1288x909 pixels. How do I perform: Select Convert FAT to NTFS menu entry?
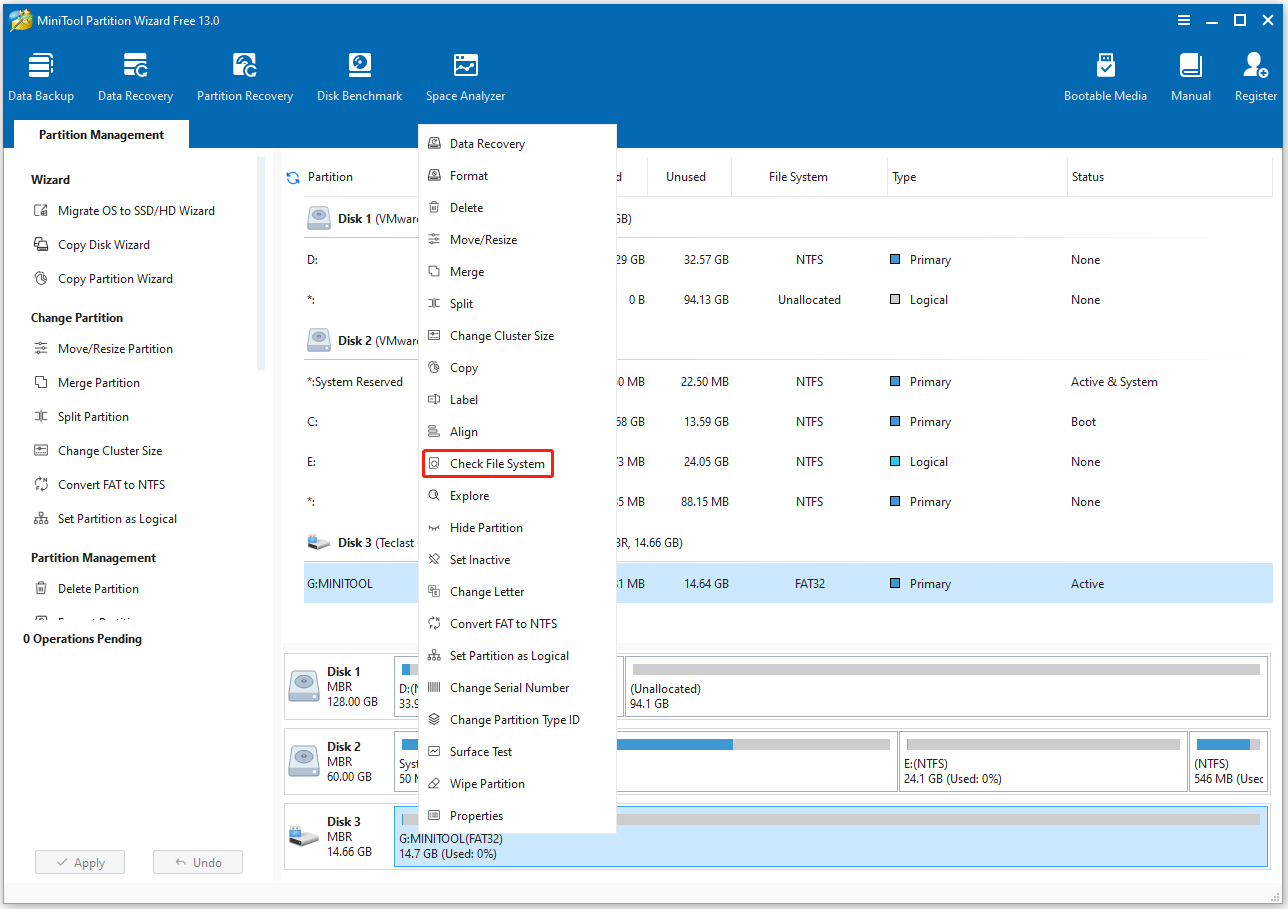502,624
